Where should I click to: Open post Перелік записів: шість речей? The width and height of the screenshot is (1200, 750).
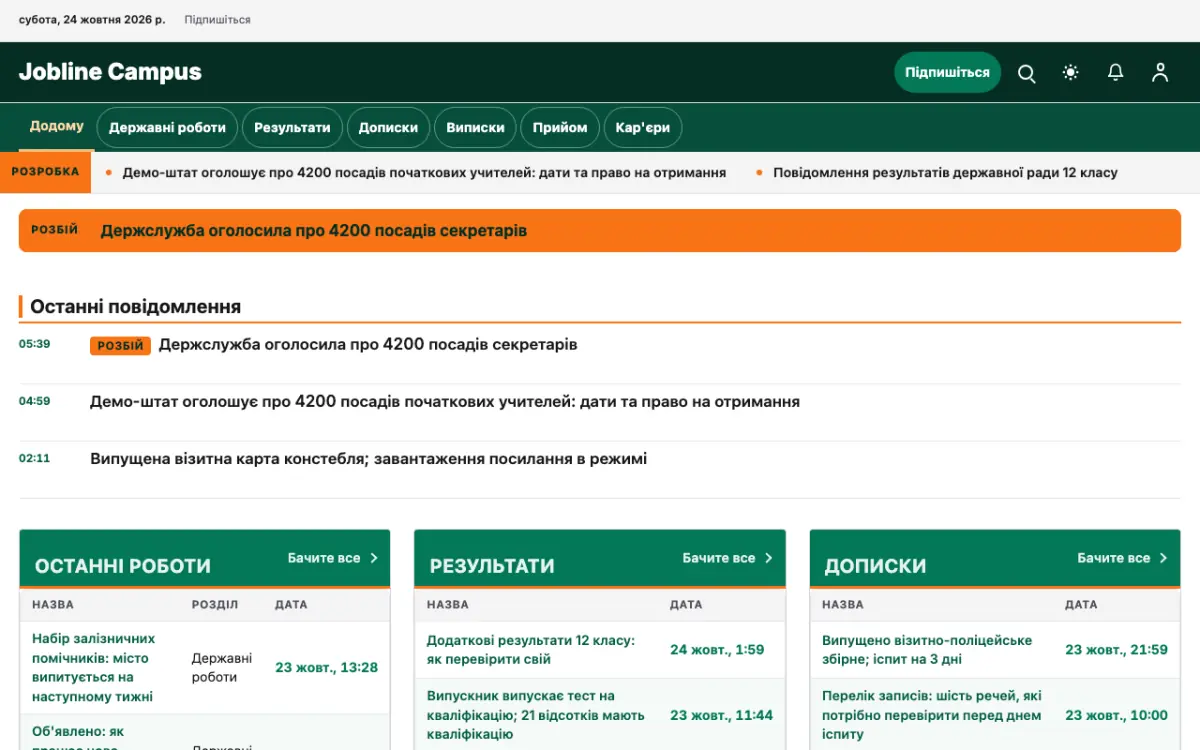click(932, 715)
